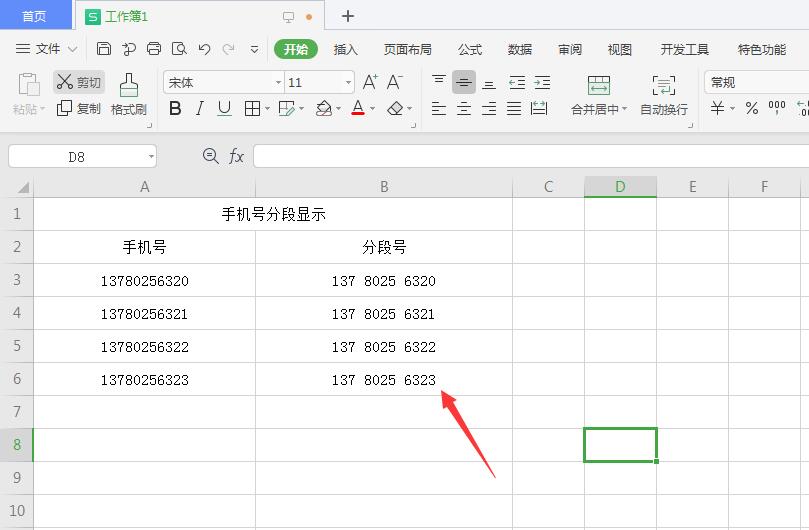This screenshot has width=809, height=530.
Task: Open font size dropdown 11
Action: pyautogui.click(x=348, y=83)
